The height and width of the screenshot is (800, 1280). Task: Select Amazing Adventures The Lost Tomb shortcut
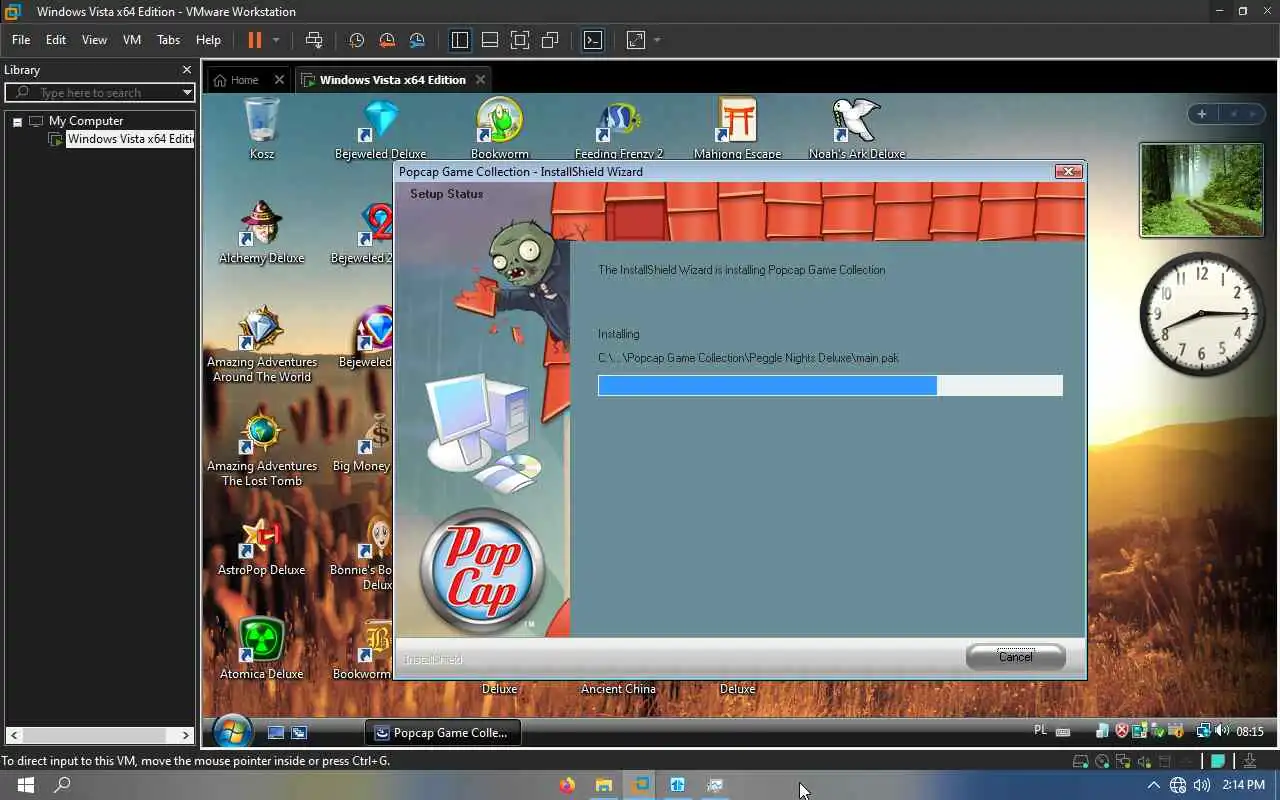pyautogui.click(x=262, y=448)
